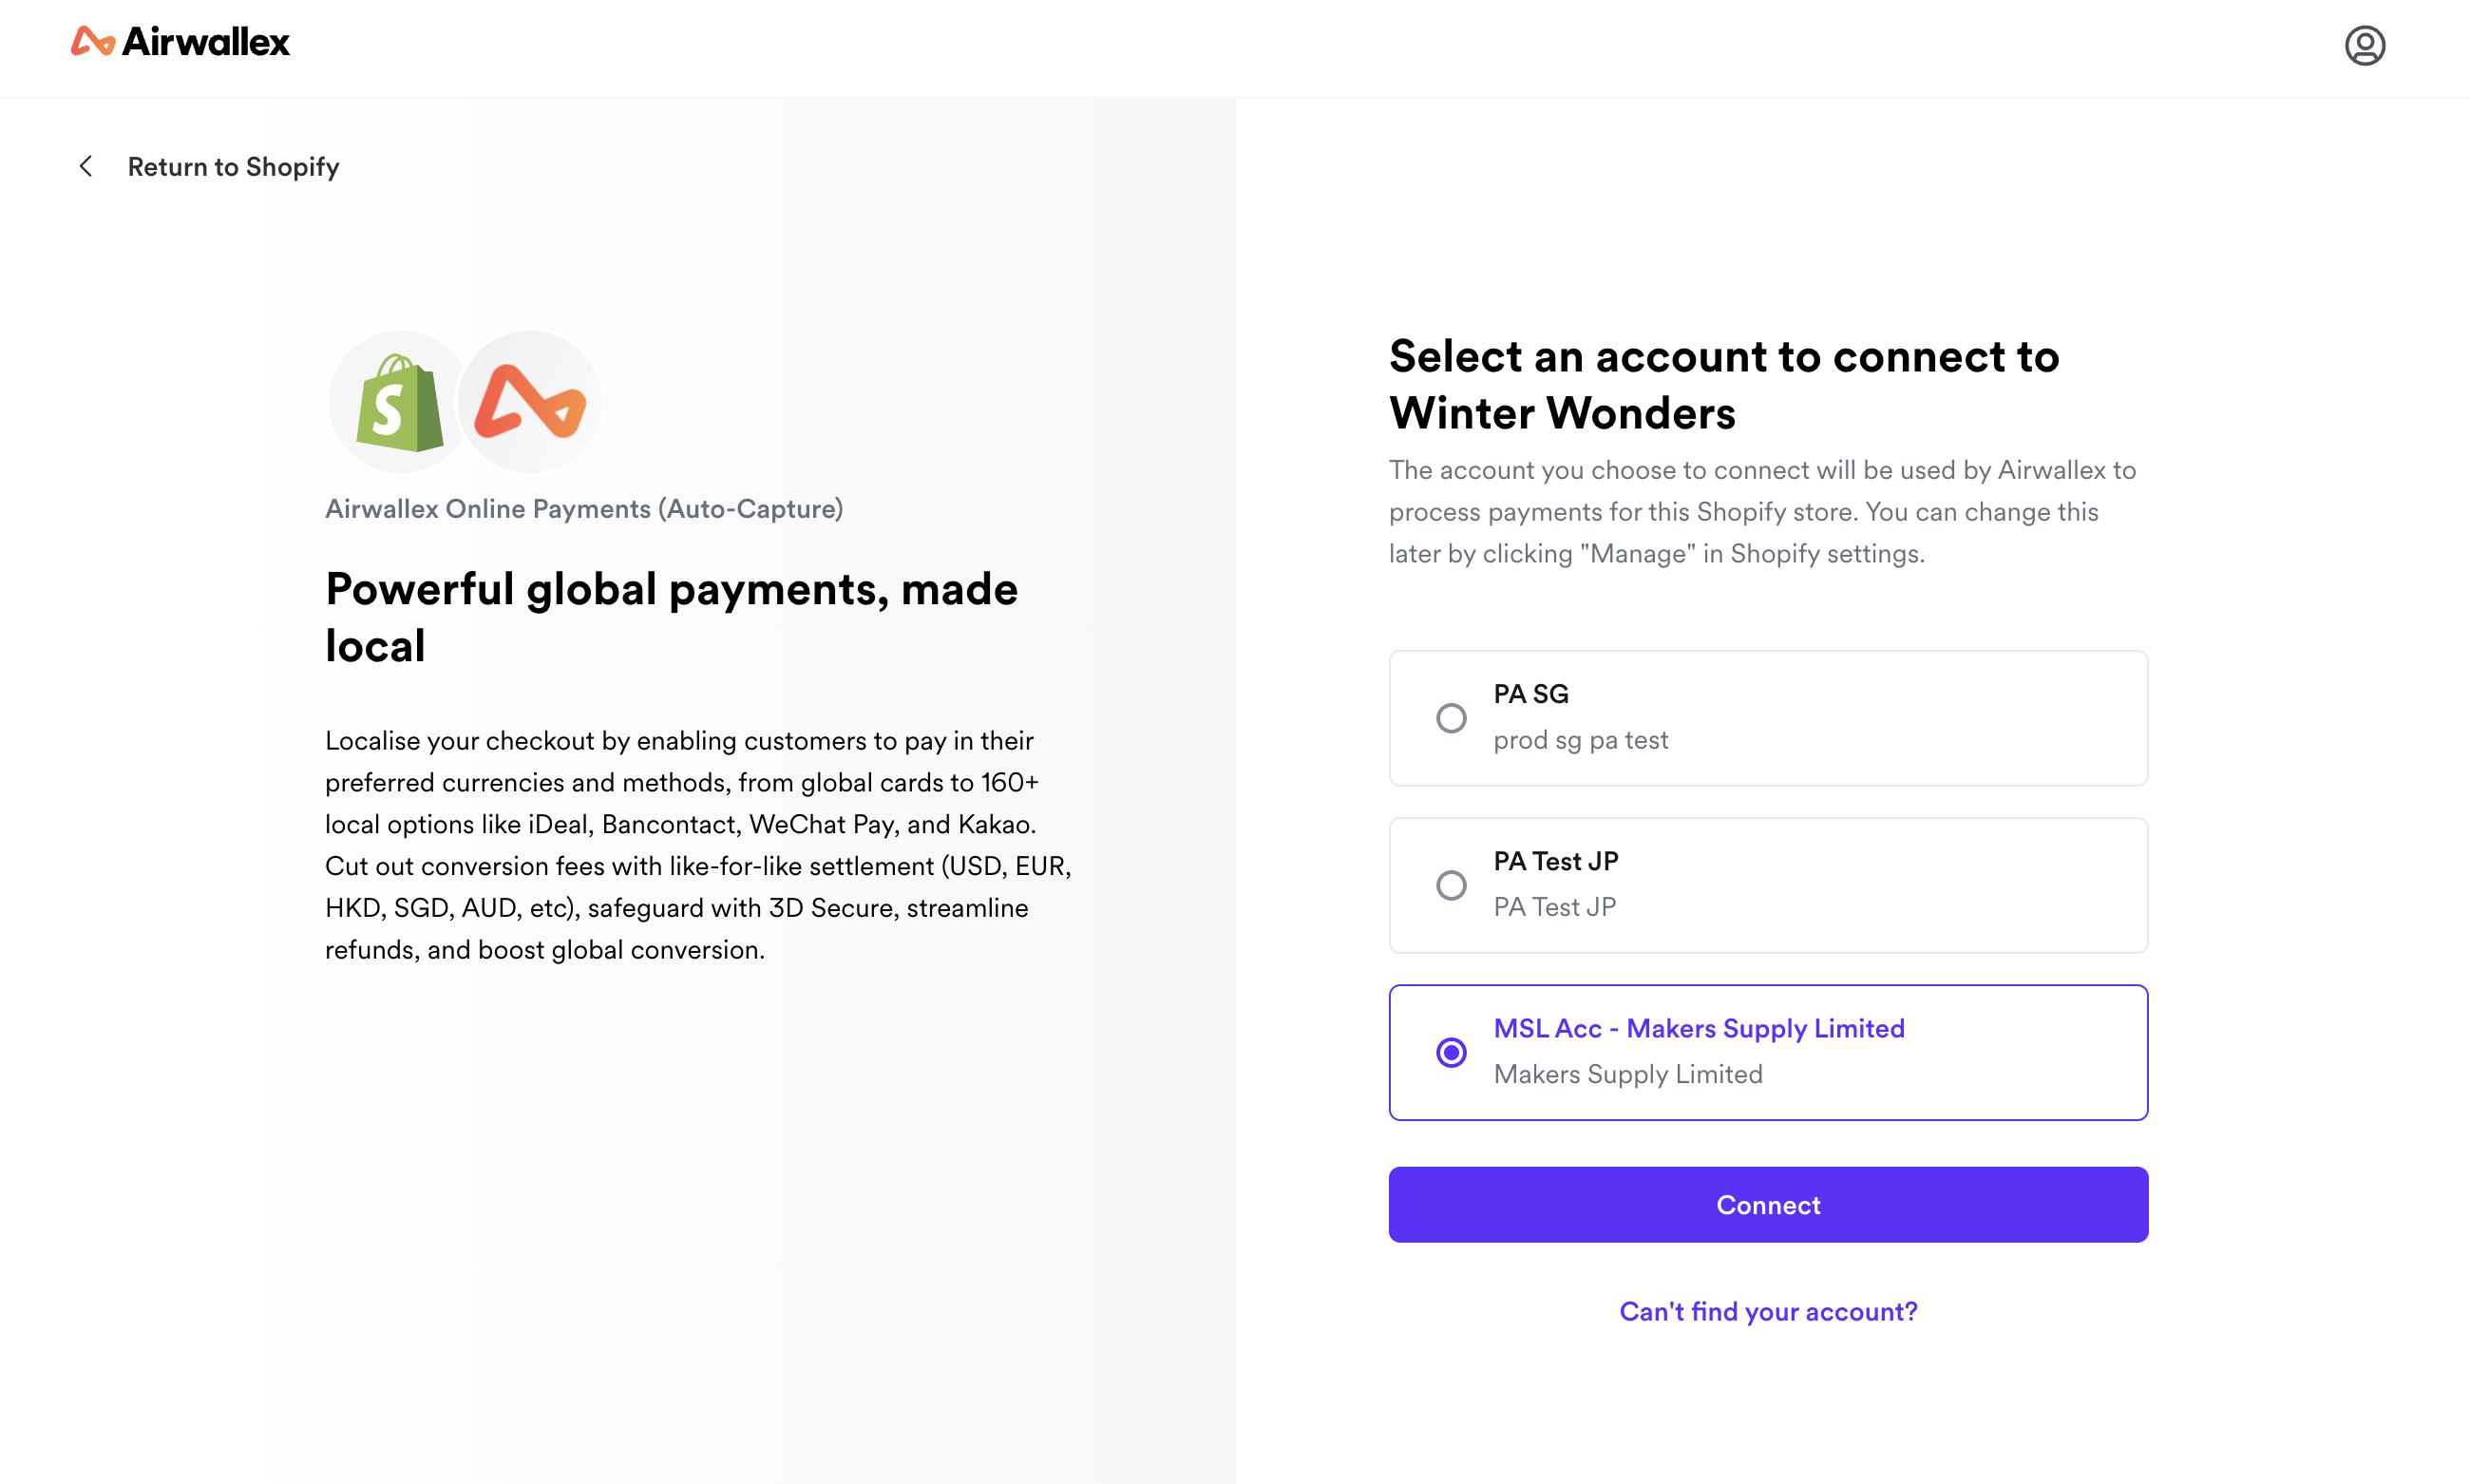Click the back chevron beside Return to Shopify
2470x1484 pixels.
(86, 166)
